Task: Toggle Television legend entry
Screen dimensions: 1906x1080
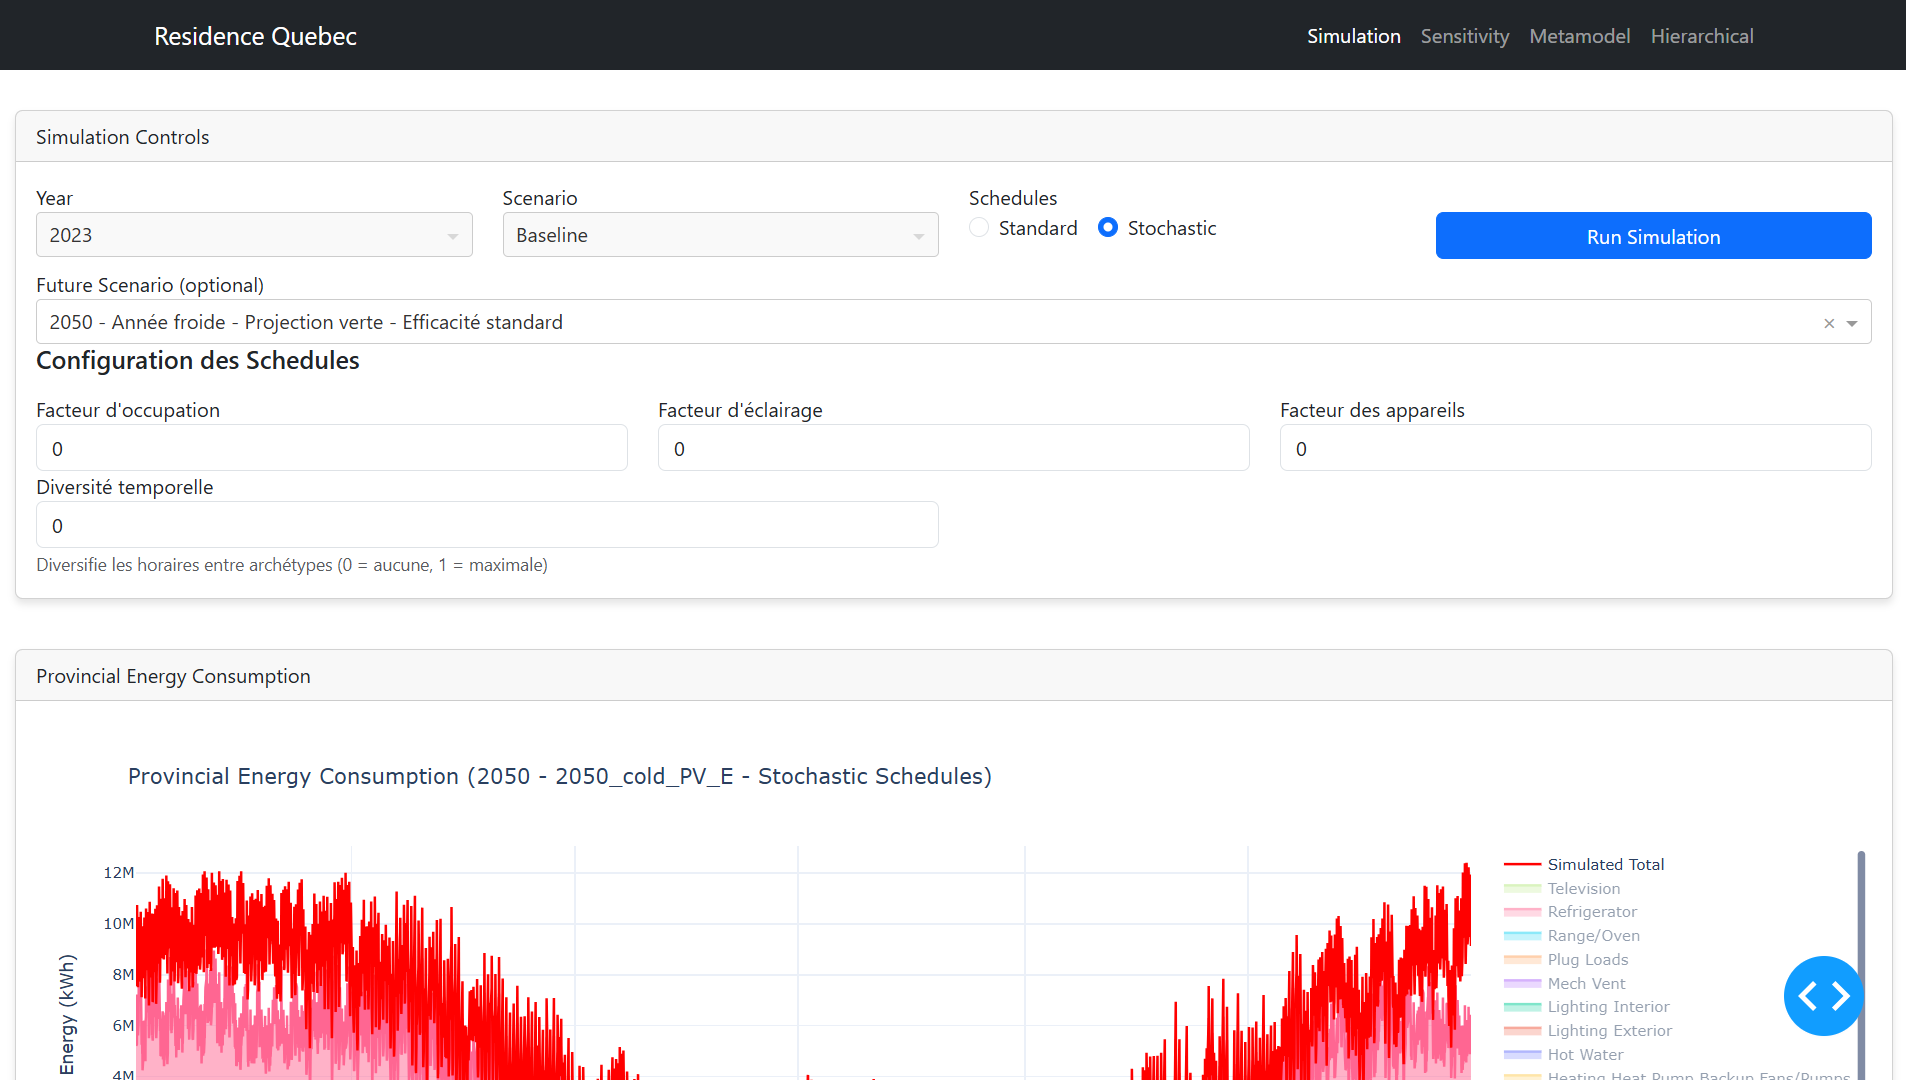Action: point(1562,888)
